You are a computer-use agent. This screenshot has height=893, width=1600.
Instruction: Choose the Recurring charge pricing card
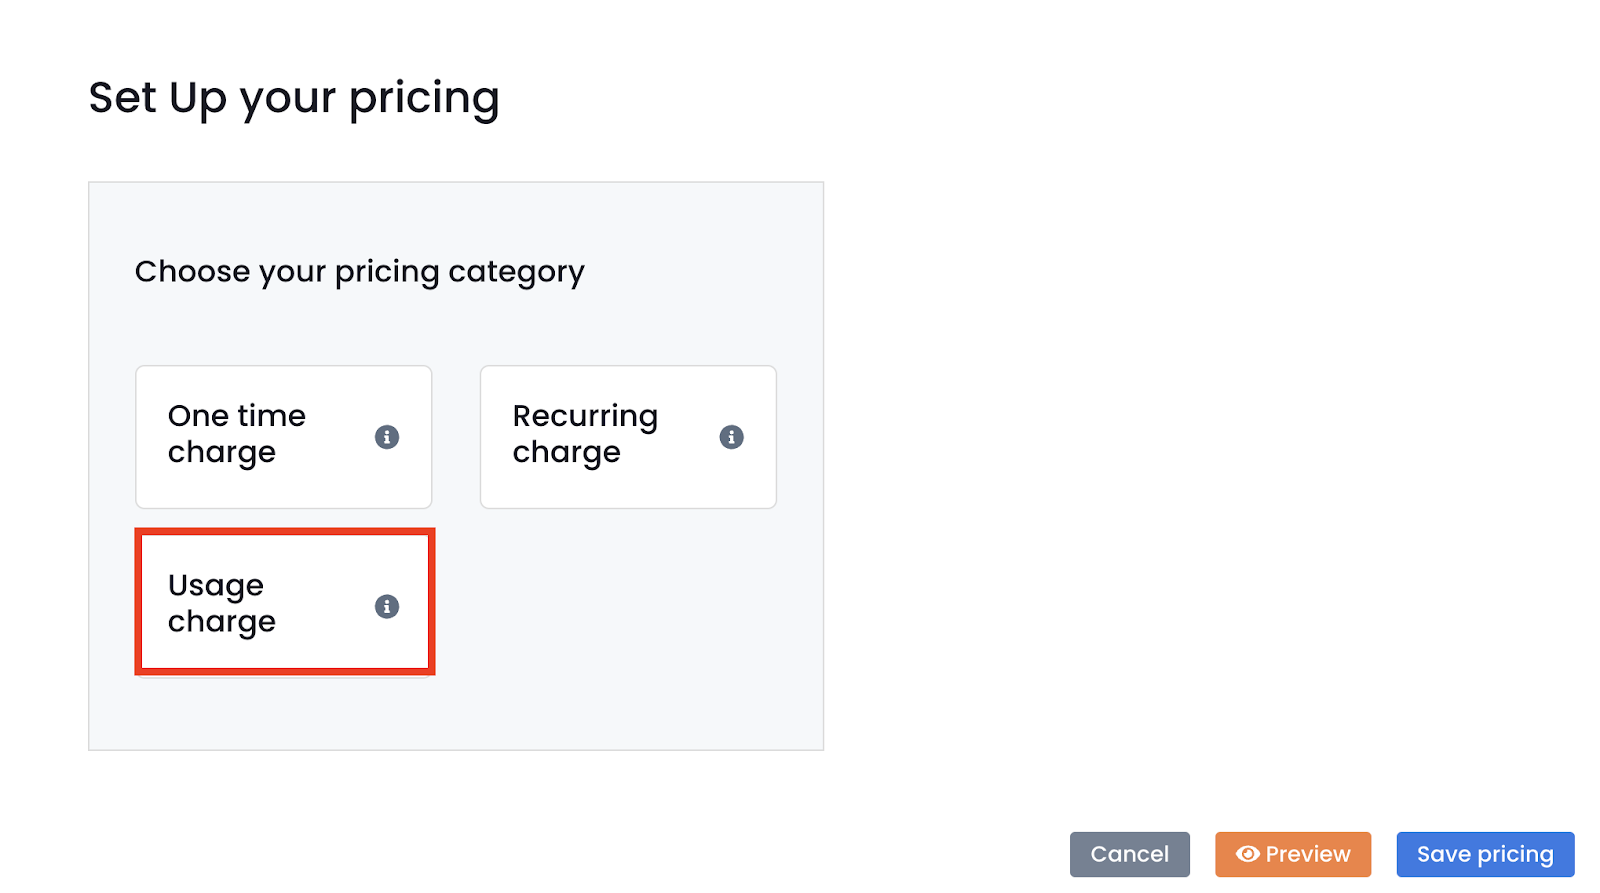[x=628, y=437]
